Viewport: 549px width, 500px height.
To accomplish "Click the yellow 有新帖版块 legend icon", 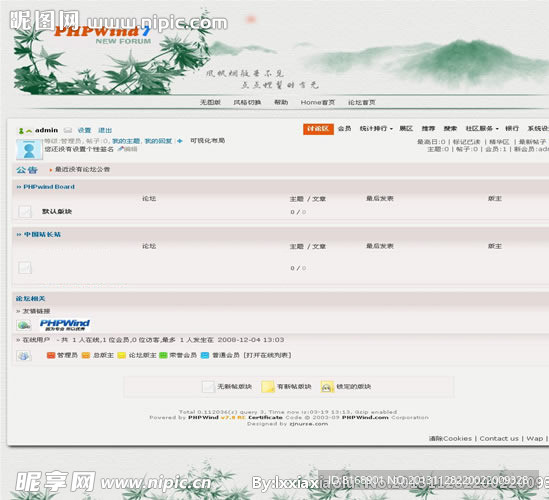I will click(268, 387).
